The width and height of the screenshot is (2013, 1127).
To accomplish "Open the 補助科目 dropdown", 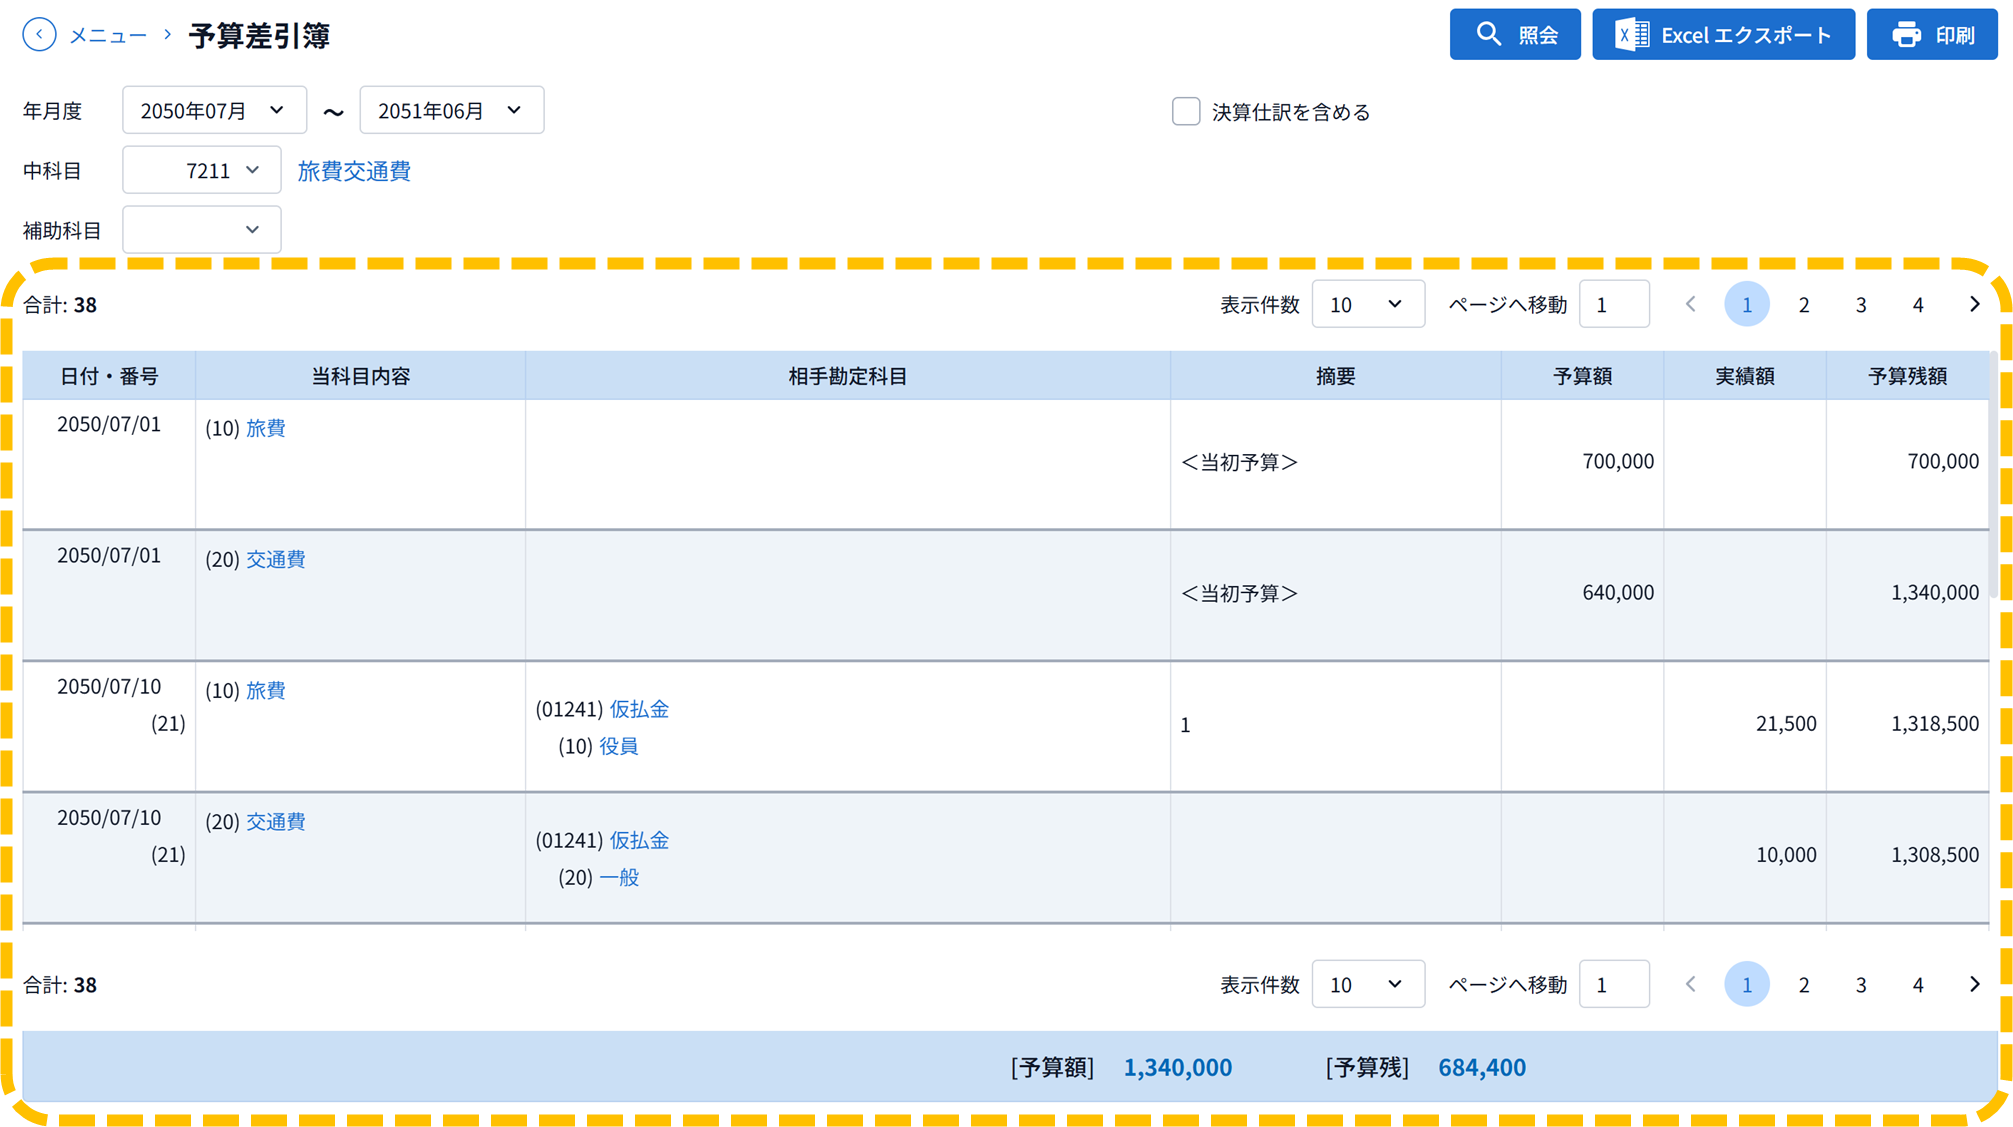I will [201, 230].
